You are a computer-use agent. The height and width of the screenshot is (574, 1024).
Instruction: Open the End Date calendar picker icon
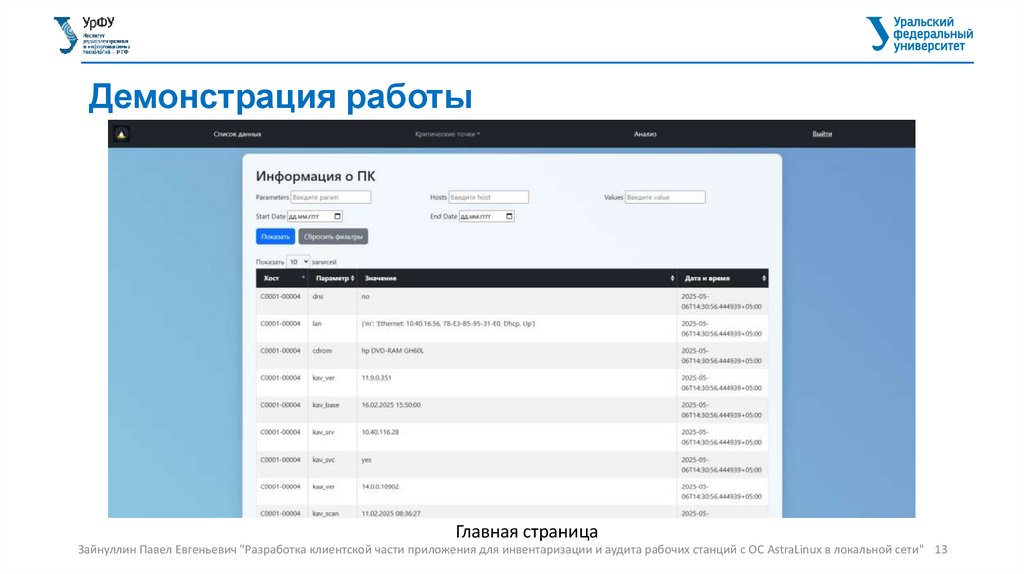[509, 216]
